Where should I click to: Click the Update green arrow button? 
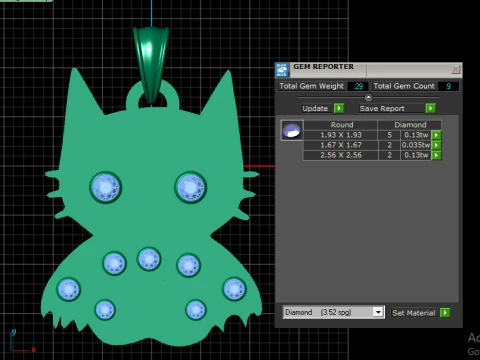(339, 108)
